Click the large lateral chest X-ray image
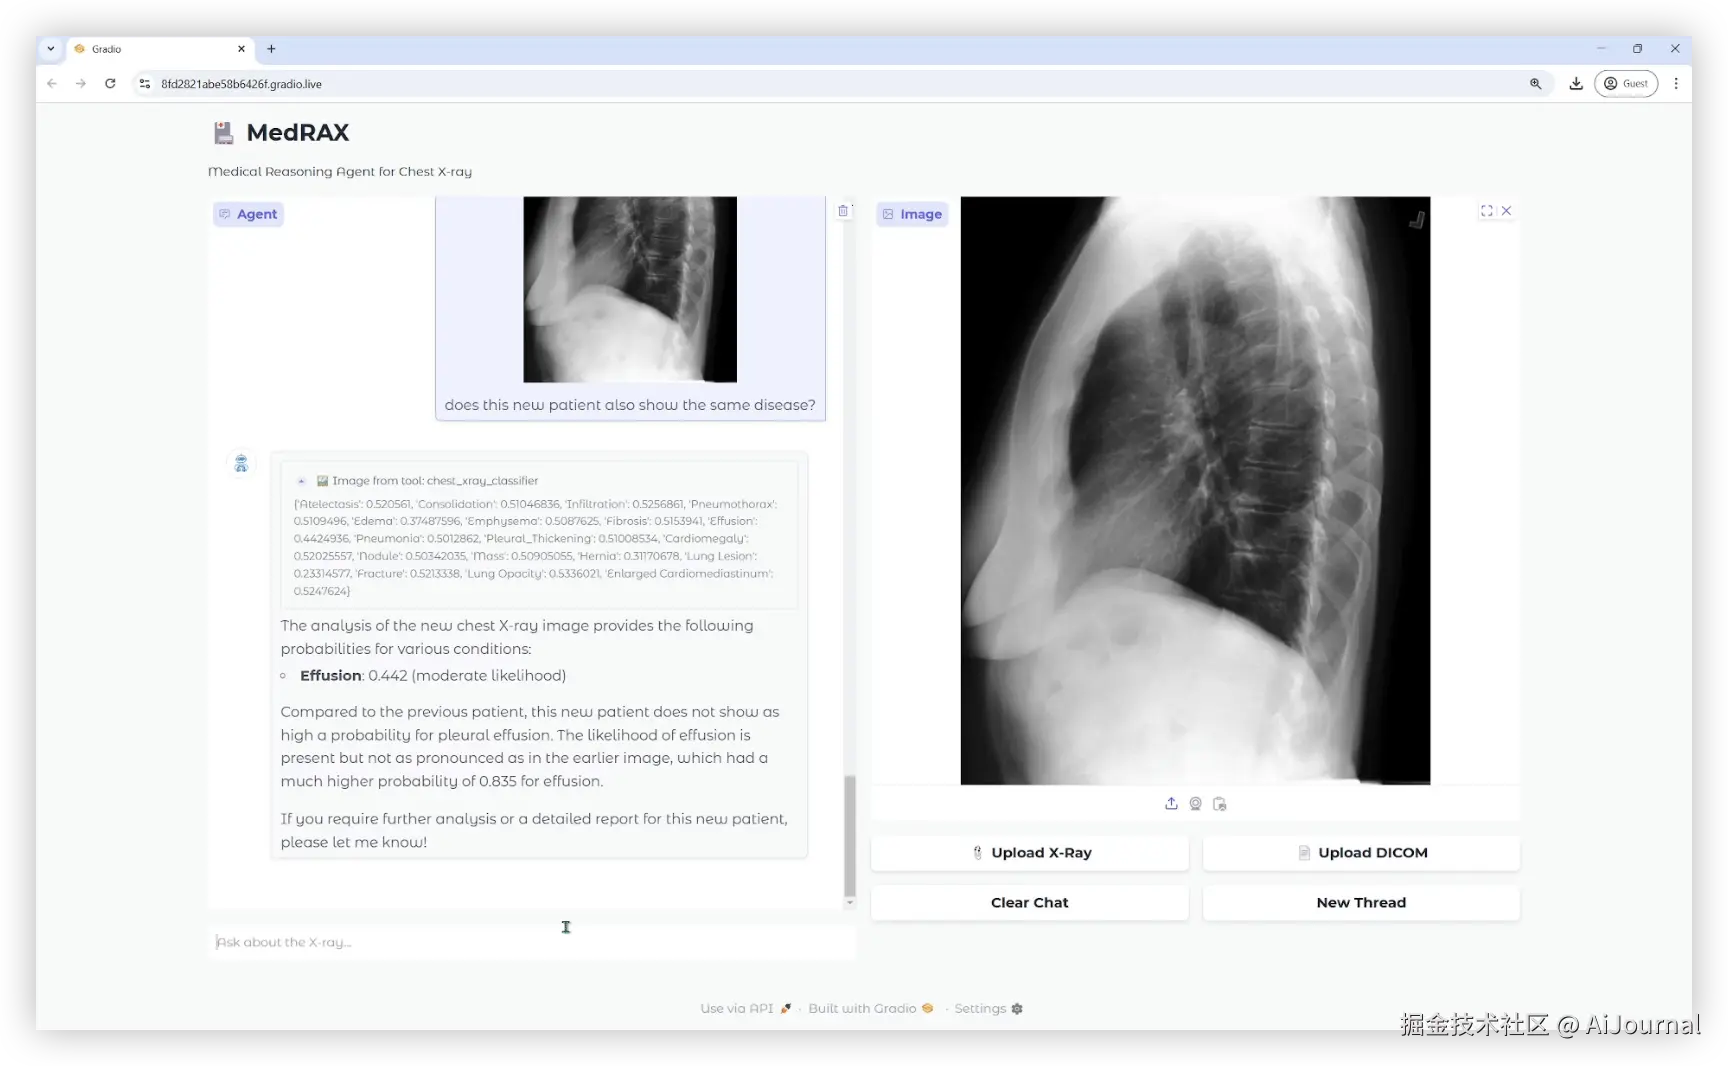Image resolution: width=1728 pixels, height=1066 pixels. (x=1195, y=491)
